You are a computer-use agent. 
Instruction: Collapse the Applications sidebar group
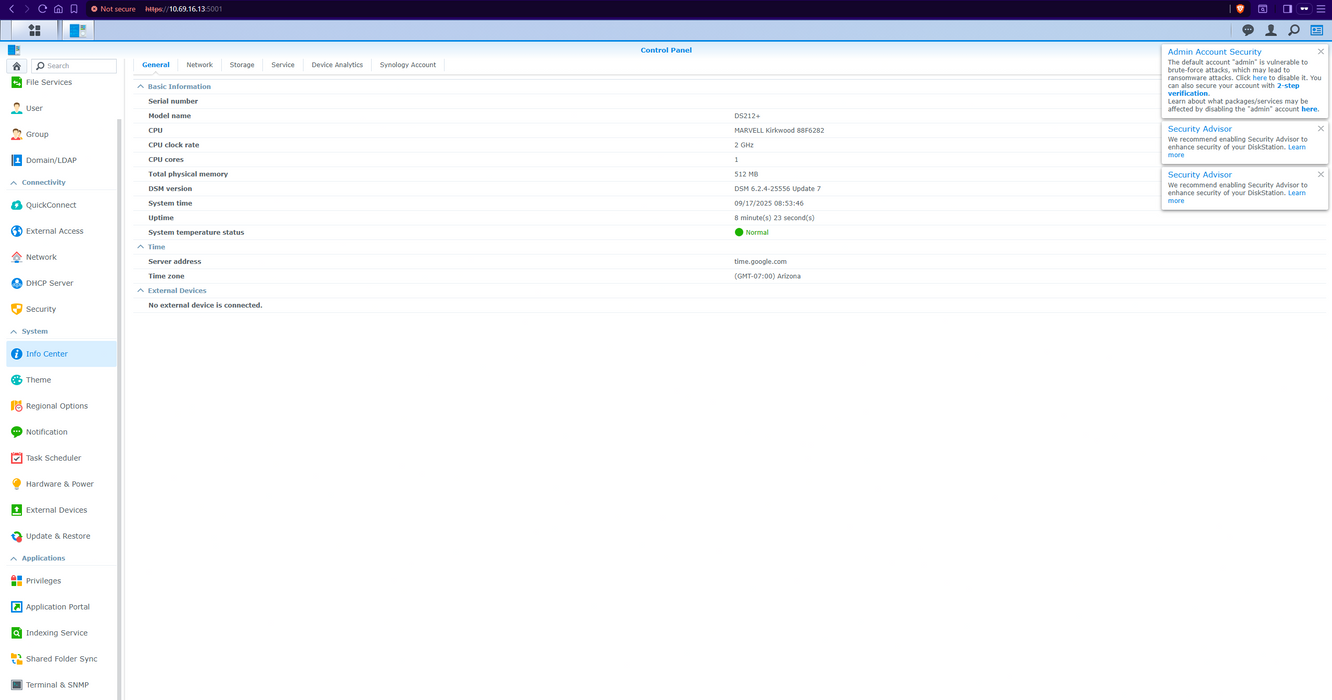[14, 558]
